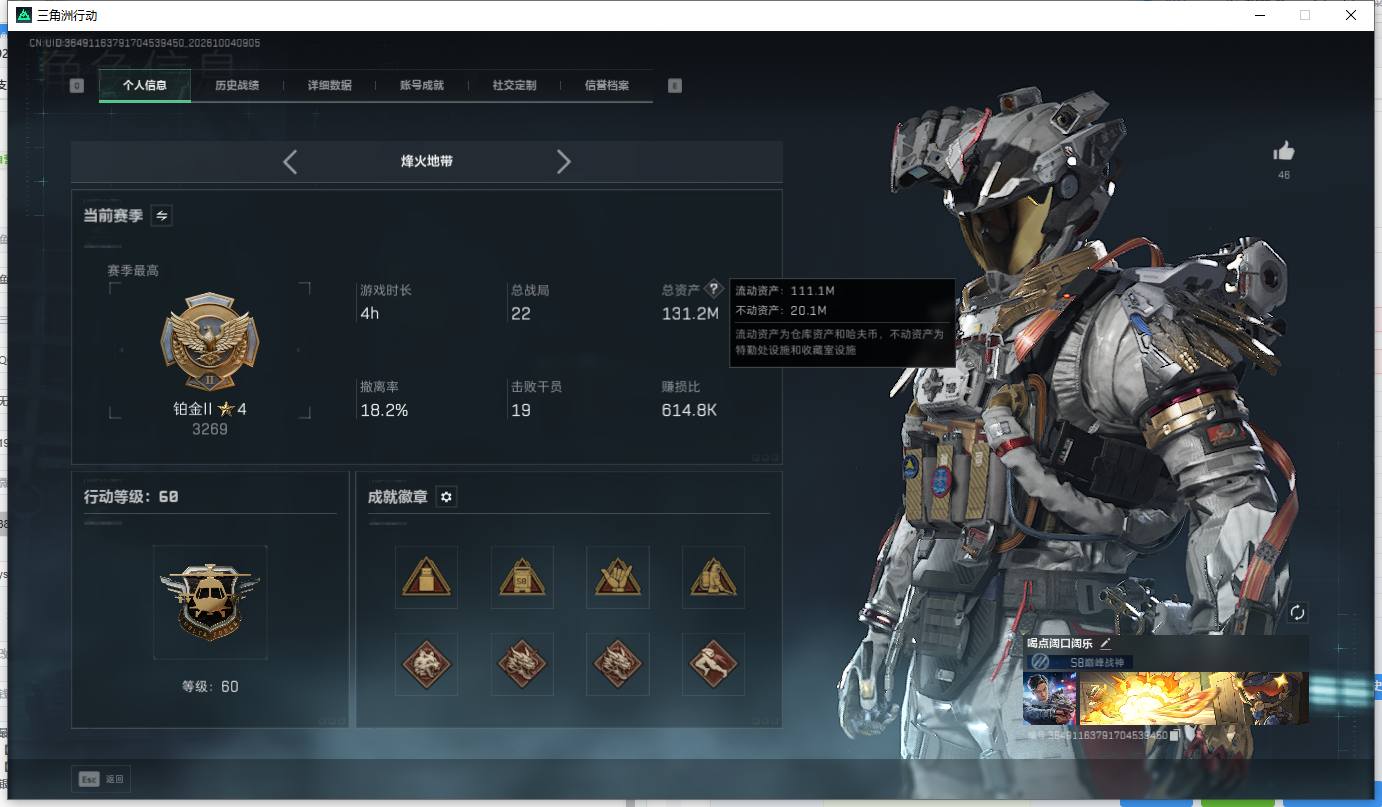Screen dimensions: 1382x807
Task: Click the 614.8K profit ratio value
Action: [689, 411]
